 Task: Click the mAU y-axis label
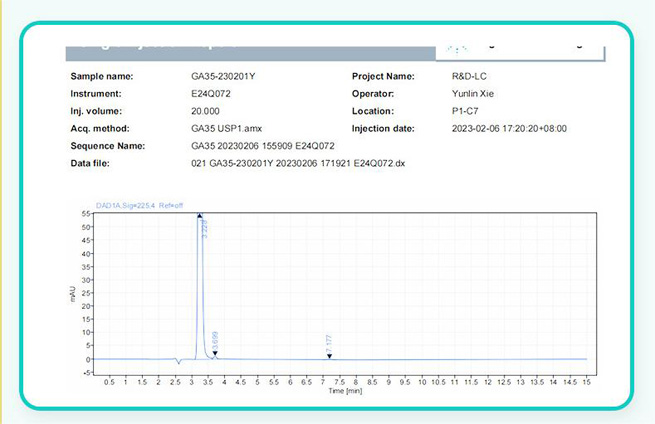(72, 292)
